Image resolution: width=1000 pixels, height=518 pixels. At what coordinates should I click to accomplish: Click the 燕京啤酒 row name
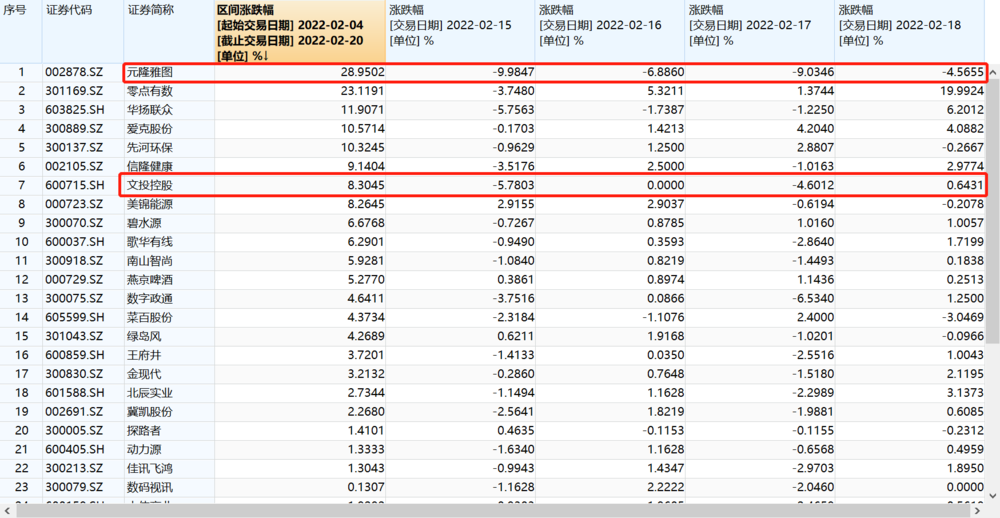[x=151, y=279]
